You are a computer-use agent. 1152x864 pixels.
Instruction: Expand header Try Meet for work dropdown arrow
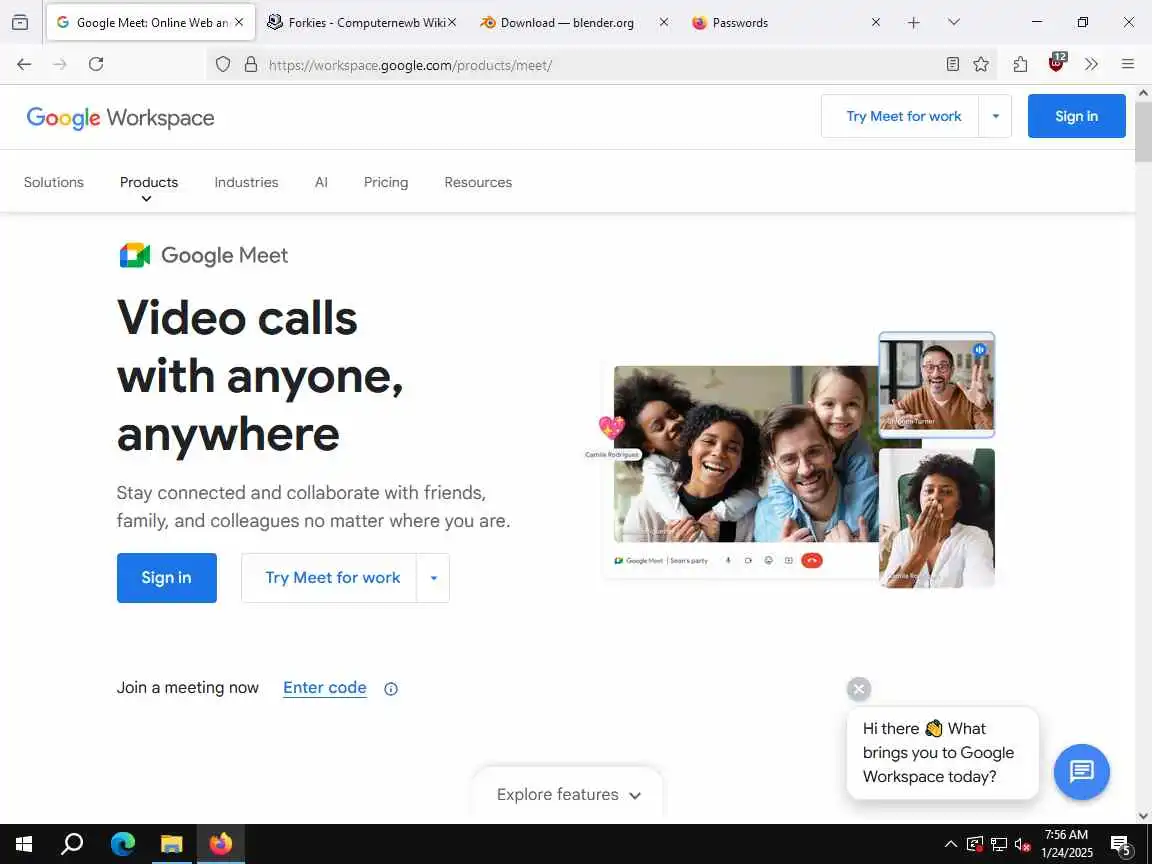(x=996, y=116)
